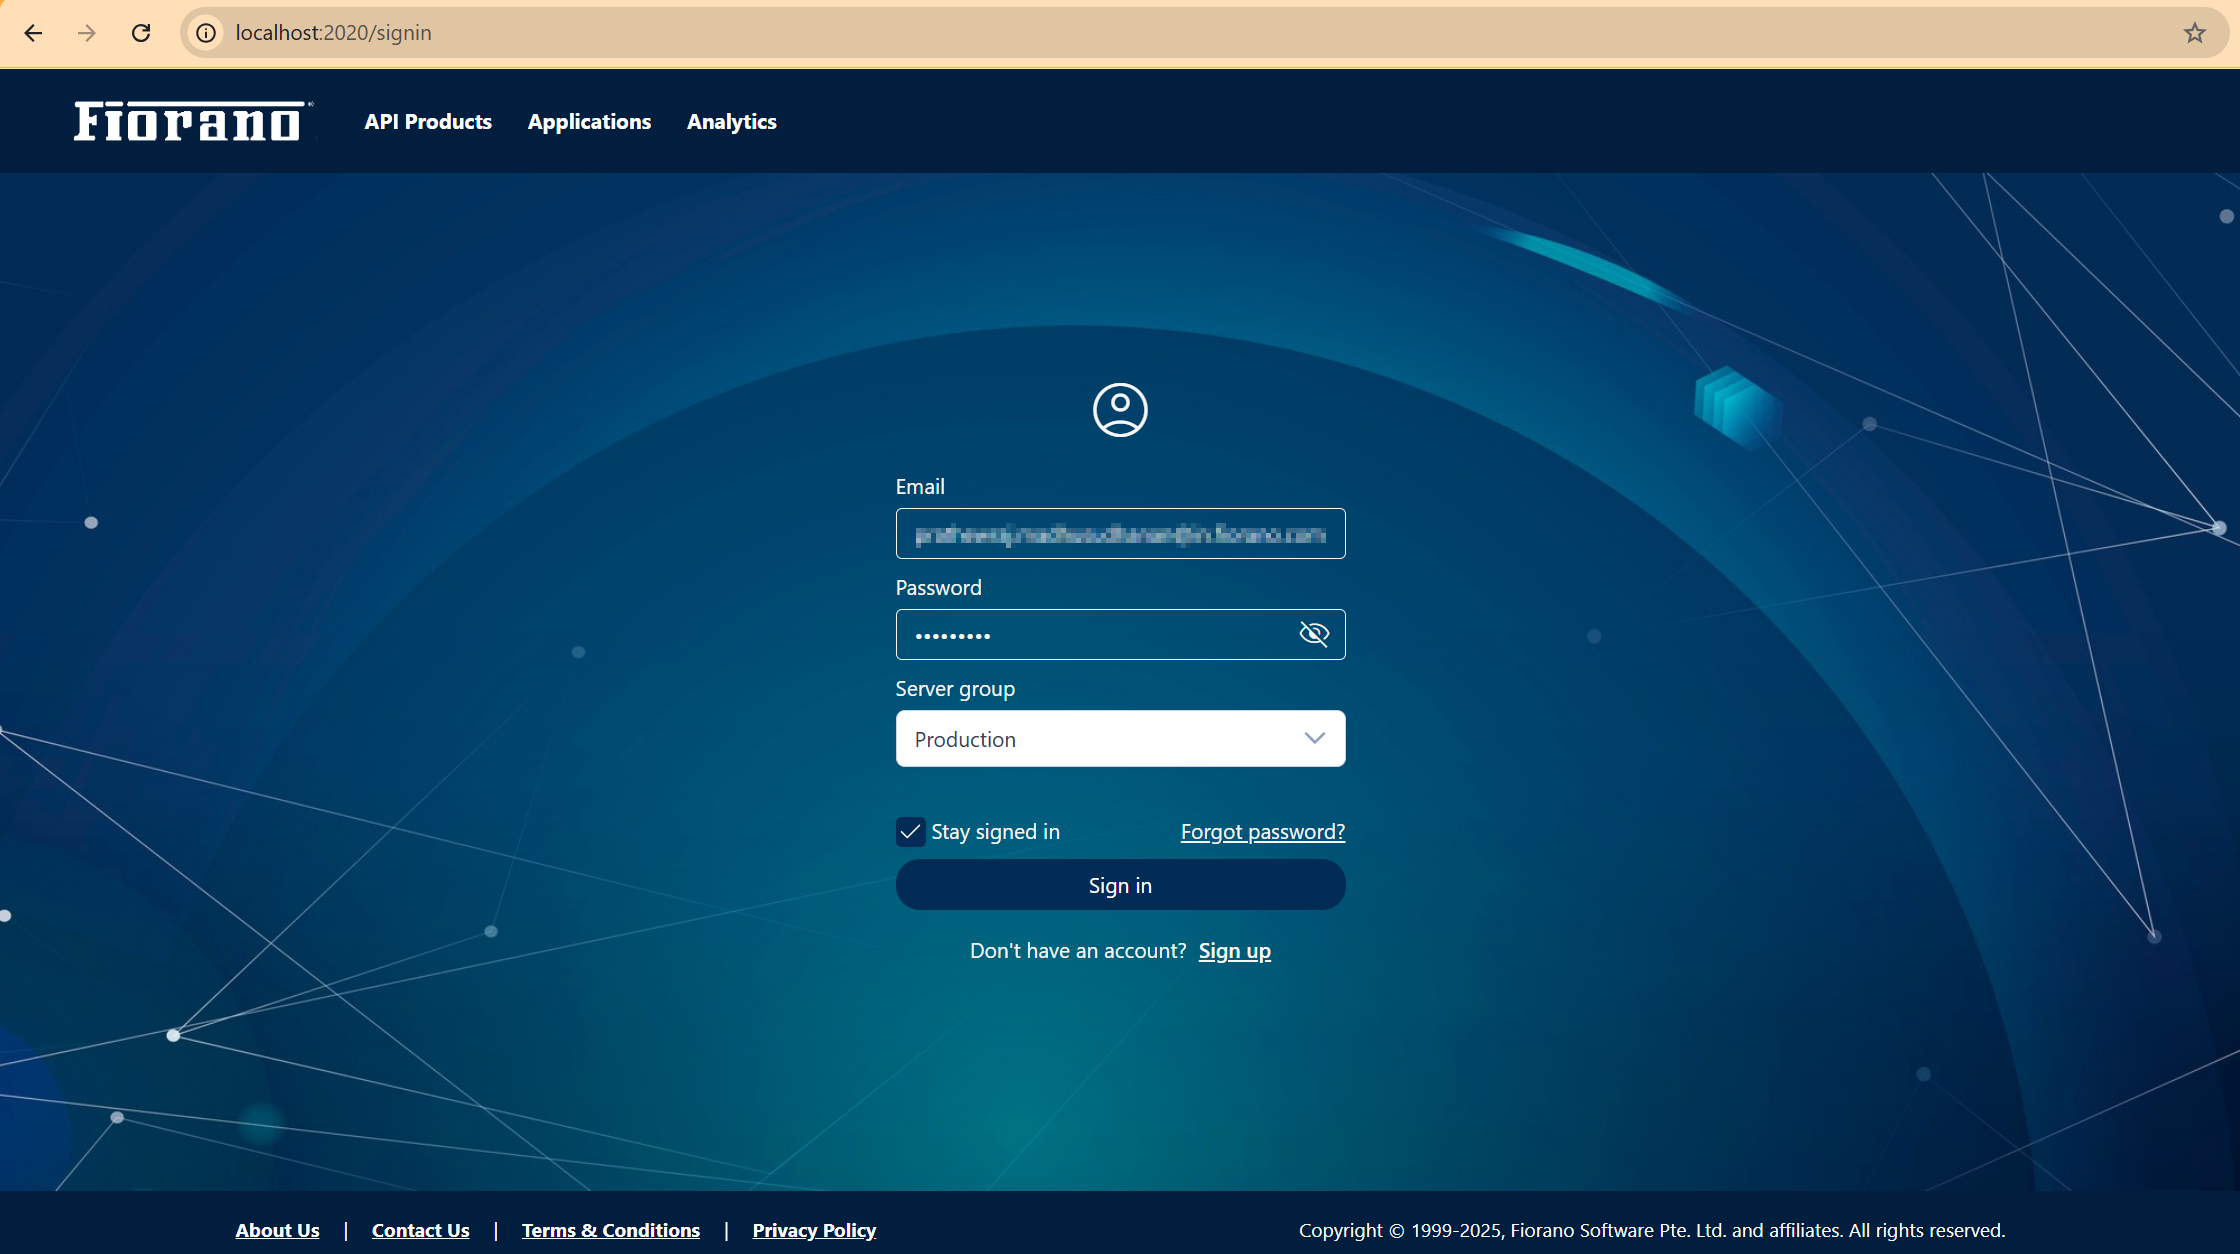The width and height of the screenshot is (2240, 1254).
Task: Click the copyright notice text
Action: click(1652, 1230)
